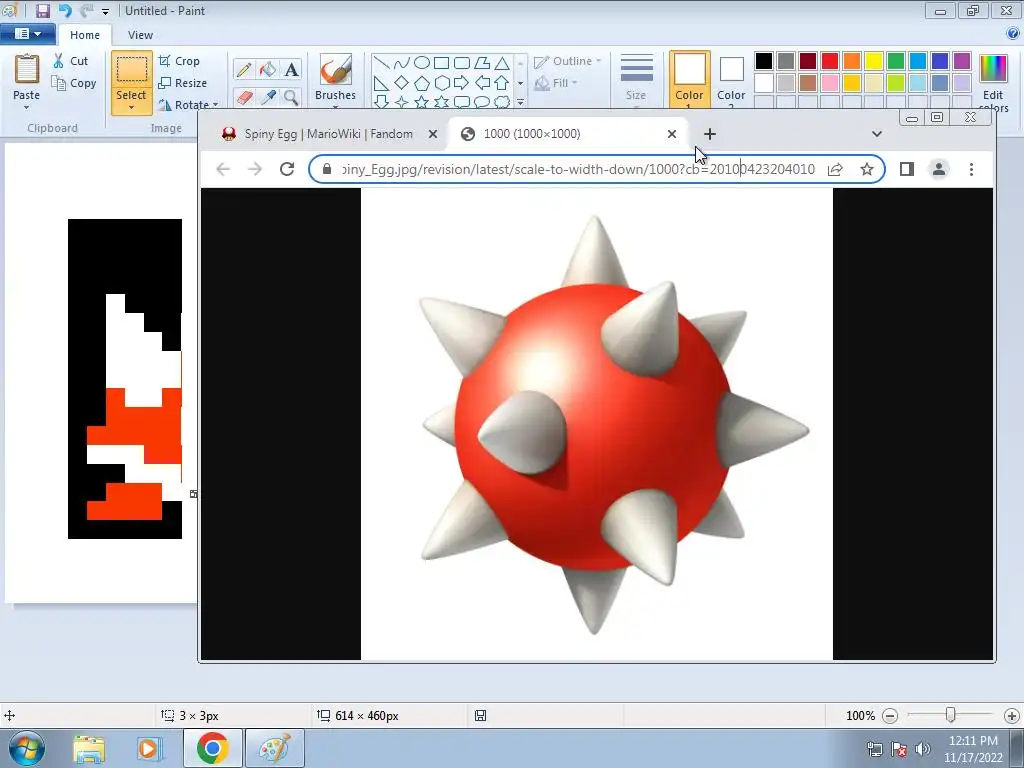Choose the black color swatch

764,61
